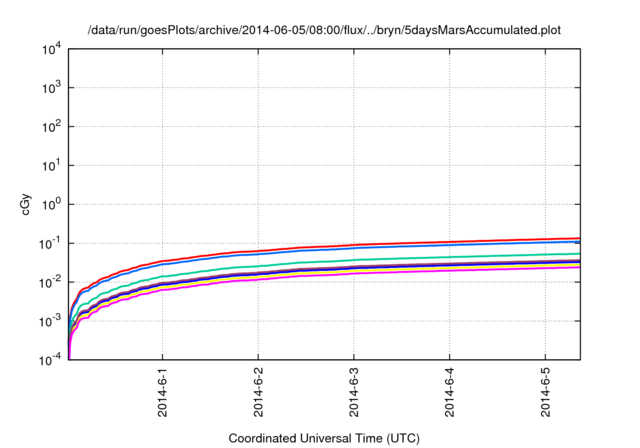Click the 2014-6-3 date tick label
This screenshot has height=448, width=640.
coord(354,392)
